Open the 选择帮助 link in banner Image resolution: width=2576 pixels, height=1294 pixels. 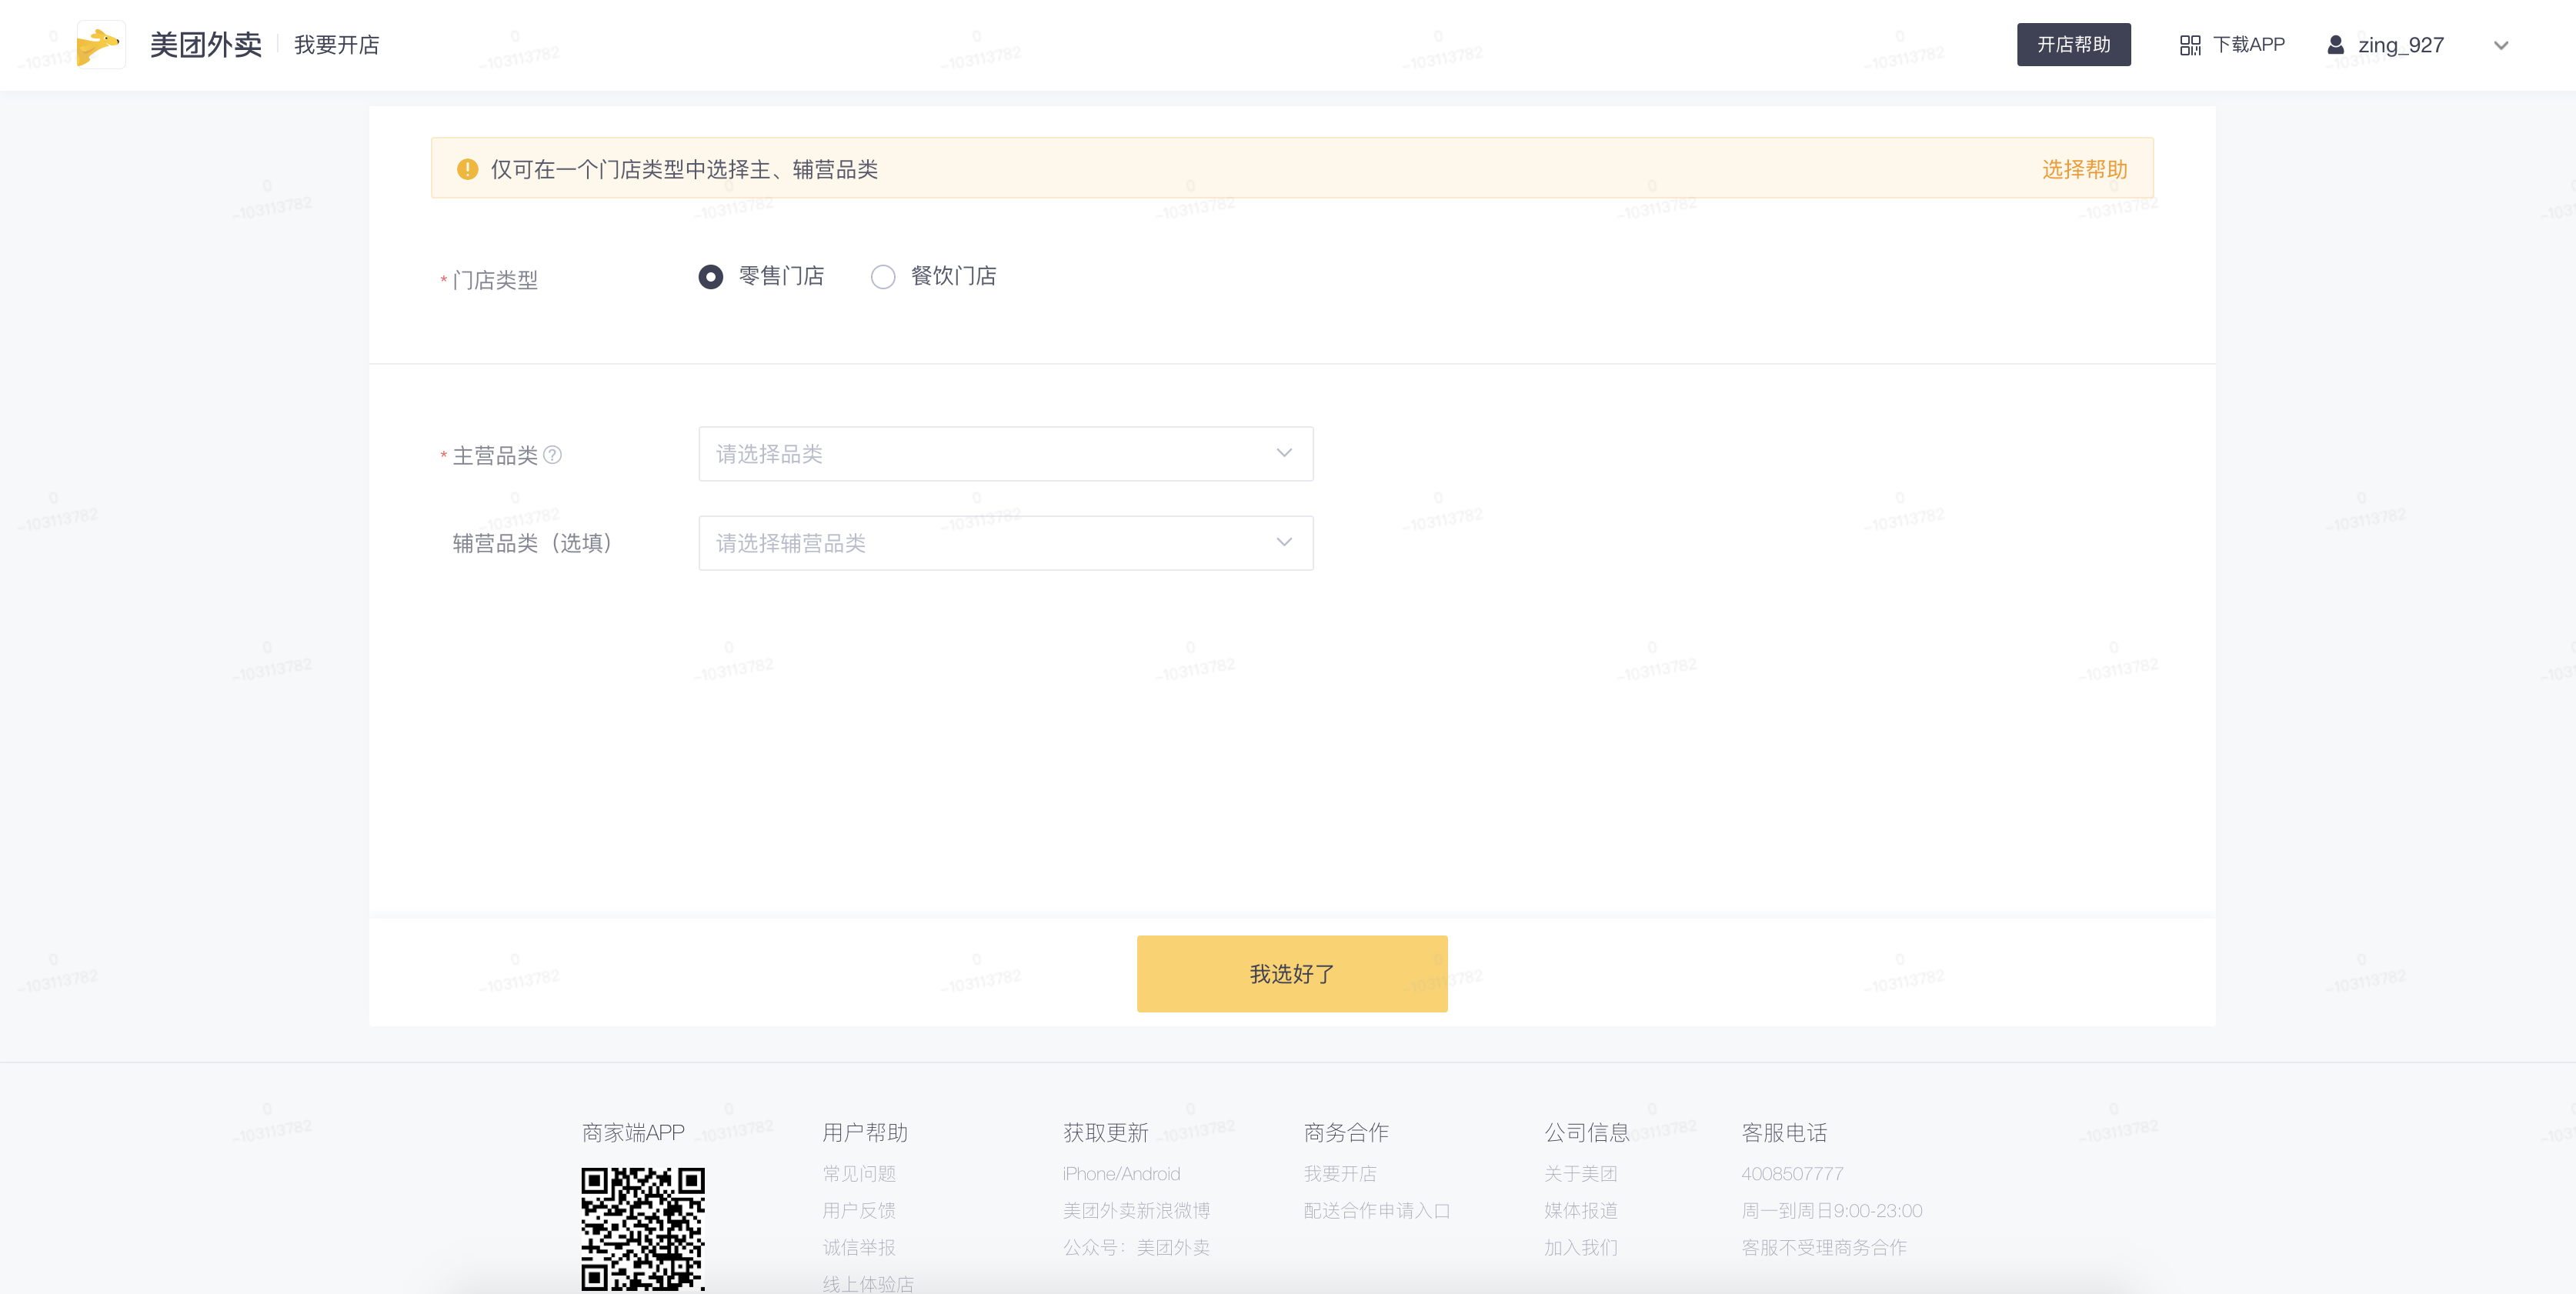coord(2084,169)
